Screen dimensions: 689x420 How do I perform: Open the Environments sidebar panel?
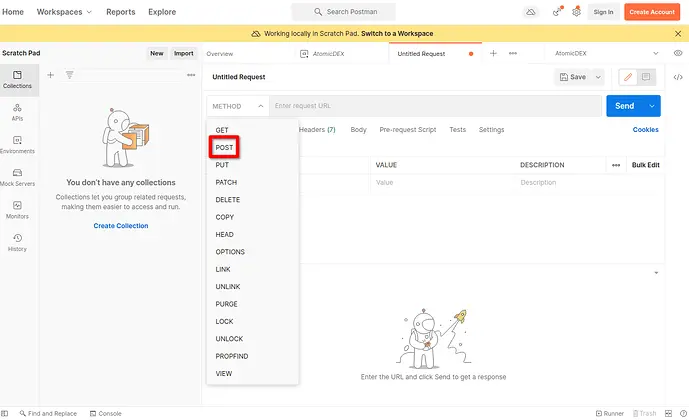tap(17, 144)
